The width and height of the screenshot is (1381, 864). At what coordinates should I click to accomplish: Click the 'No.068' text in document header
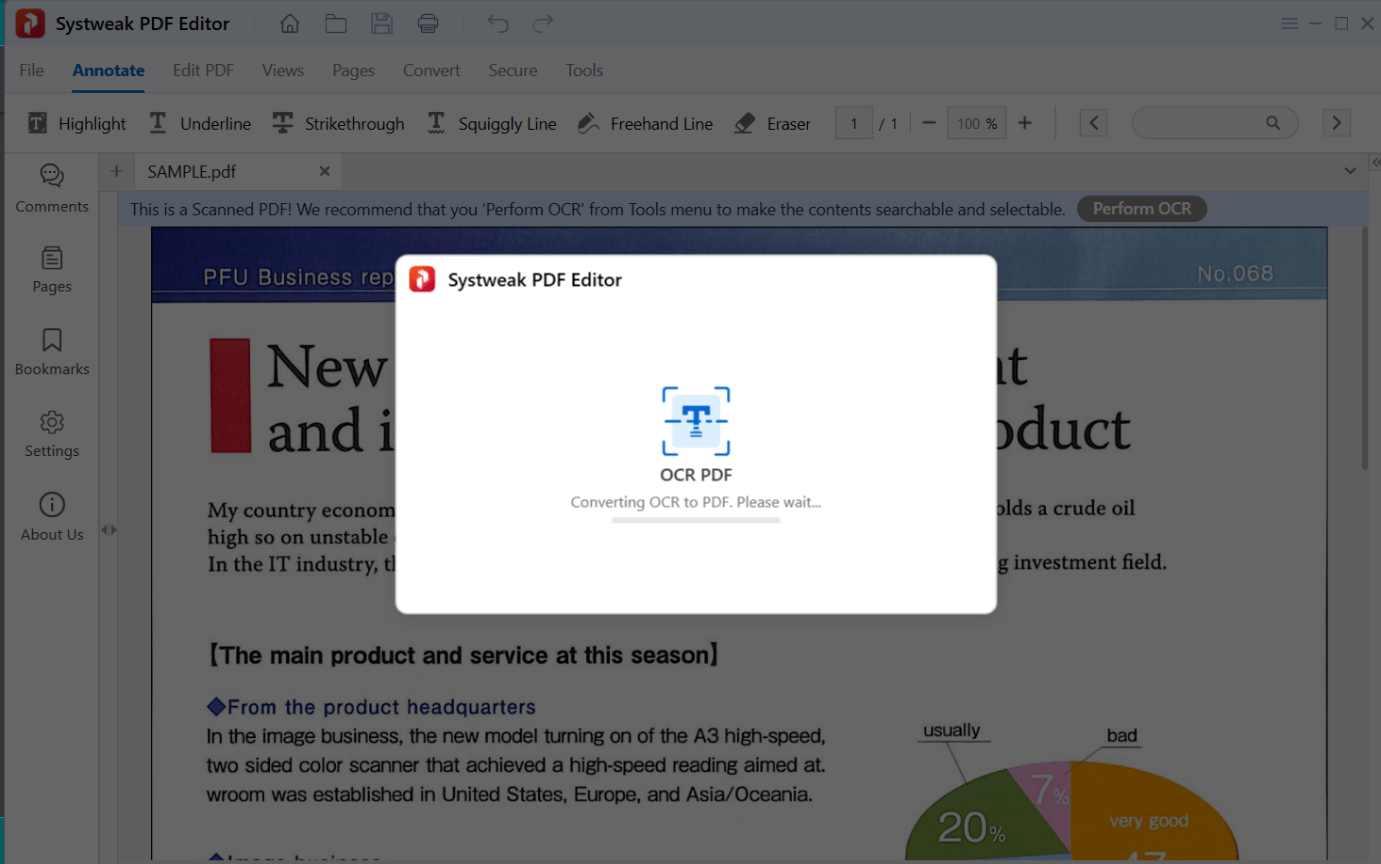[1235, 273]
